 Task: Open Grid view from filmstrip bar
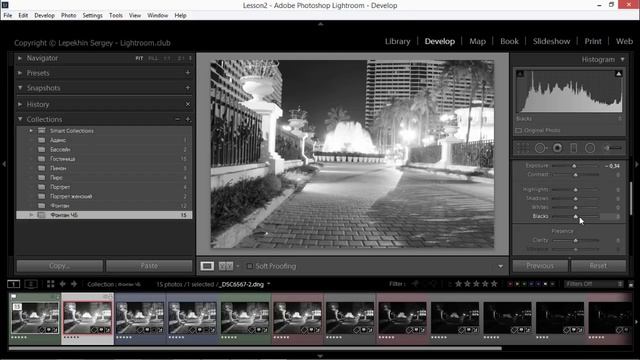pos(51,284)
